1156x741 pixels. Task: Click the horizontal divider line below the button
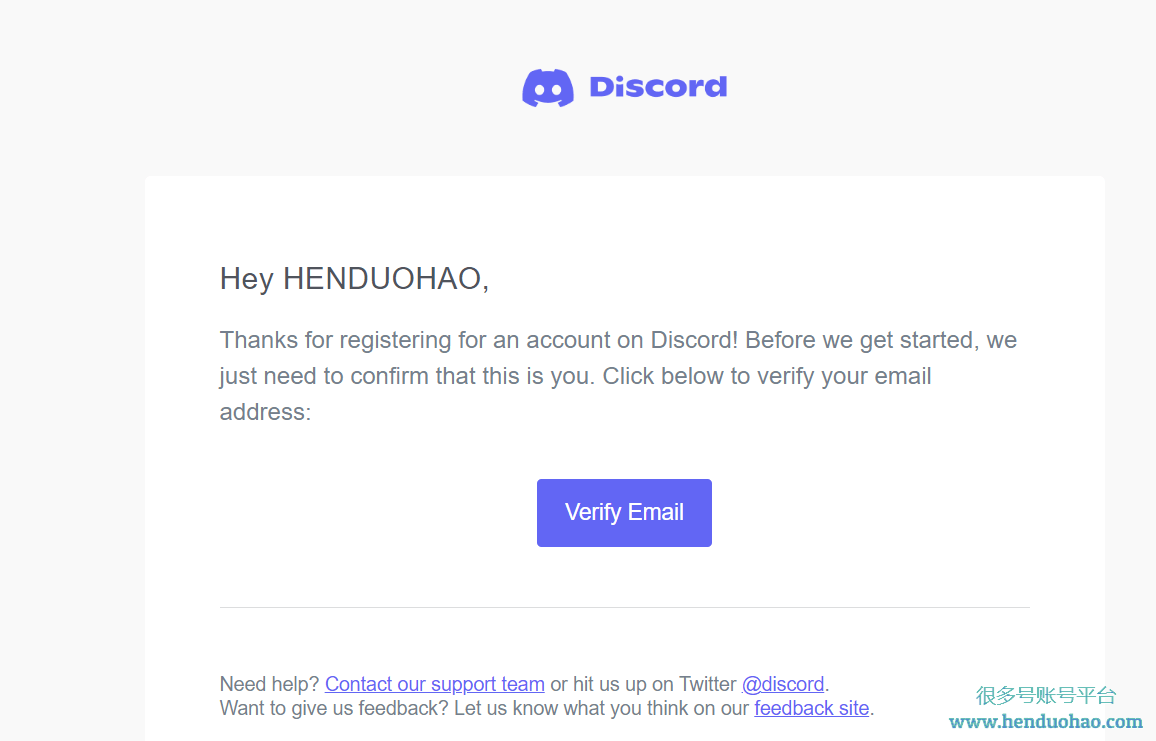coord(624,608)
